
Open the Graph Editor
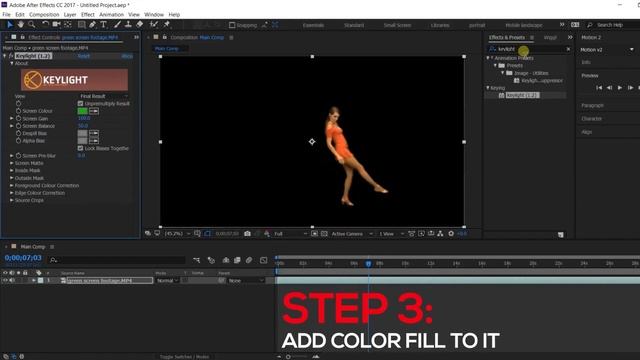click(264, 260)
